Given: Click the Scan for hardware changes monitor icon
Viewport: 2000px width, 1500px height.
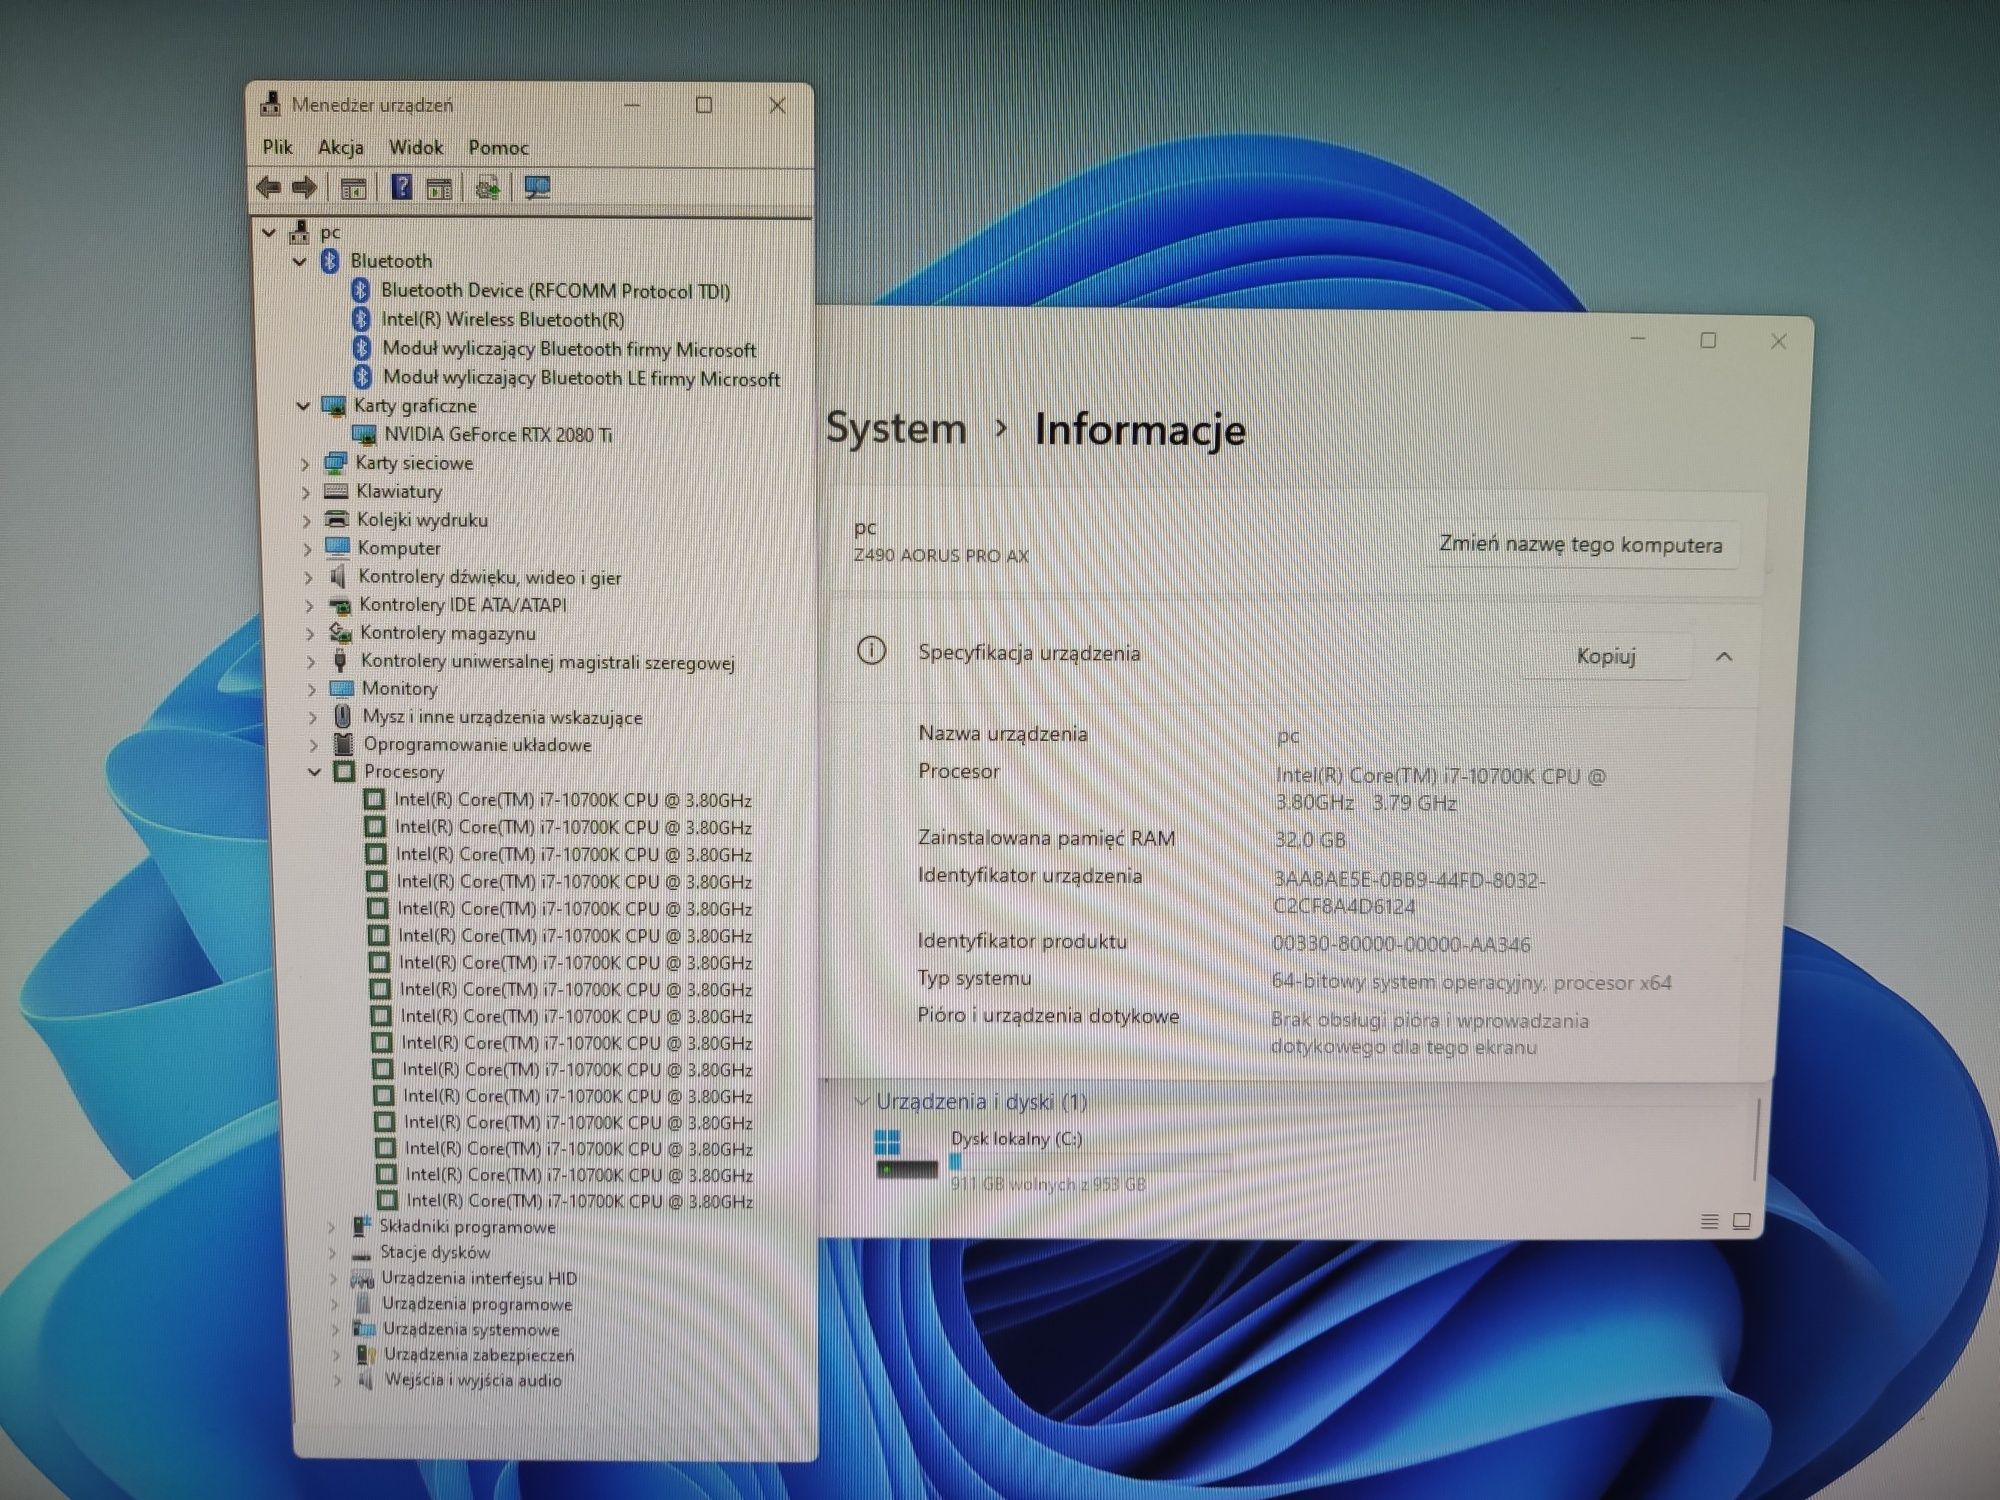Looking at the screenshot, I should 538,187.
